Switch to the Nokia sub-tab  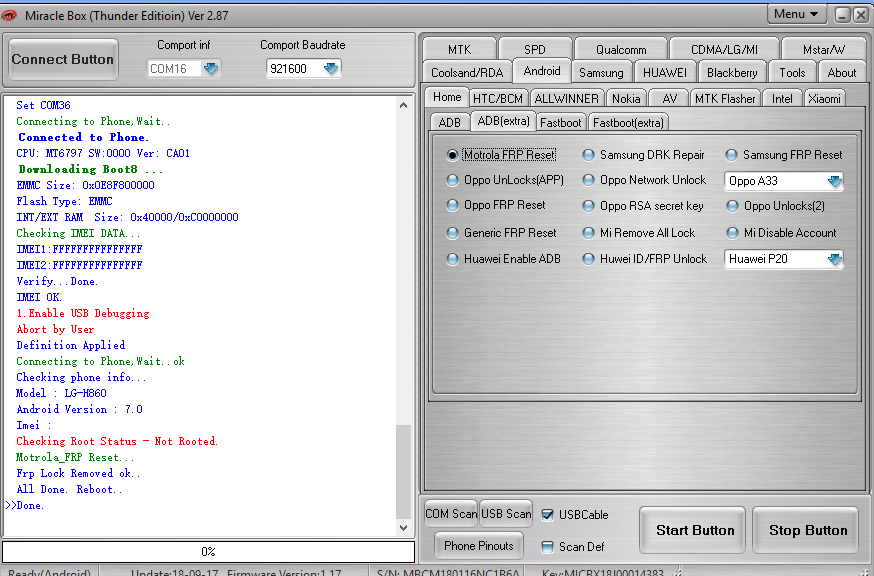coord(626,99)
